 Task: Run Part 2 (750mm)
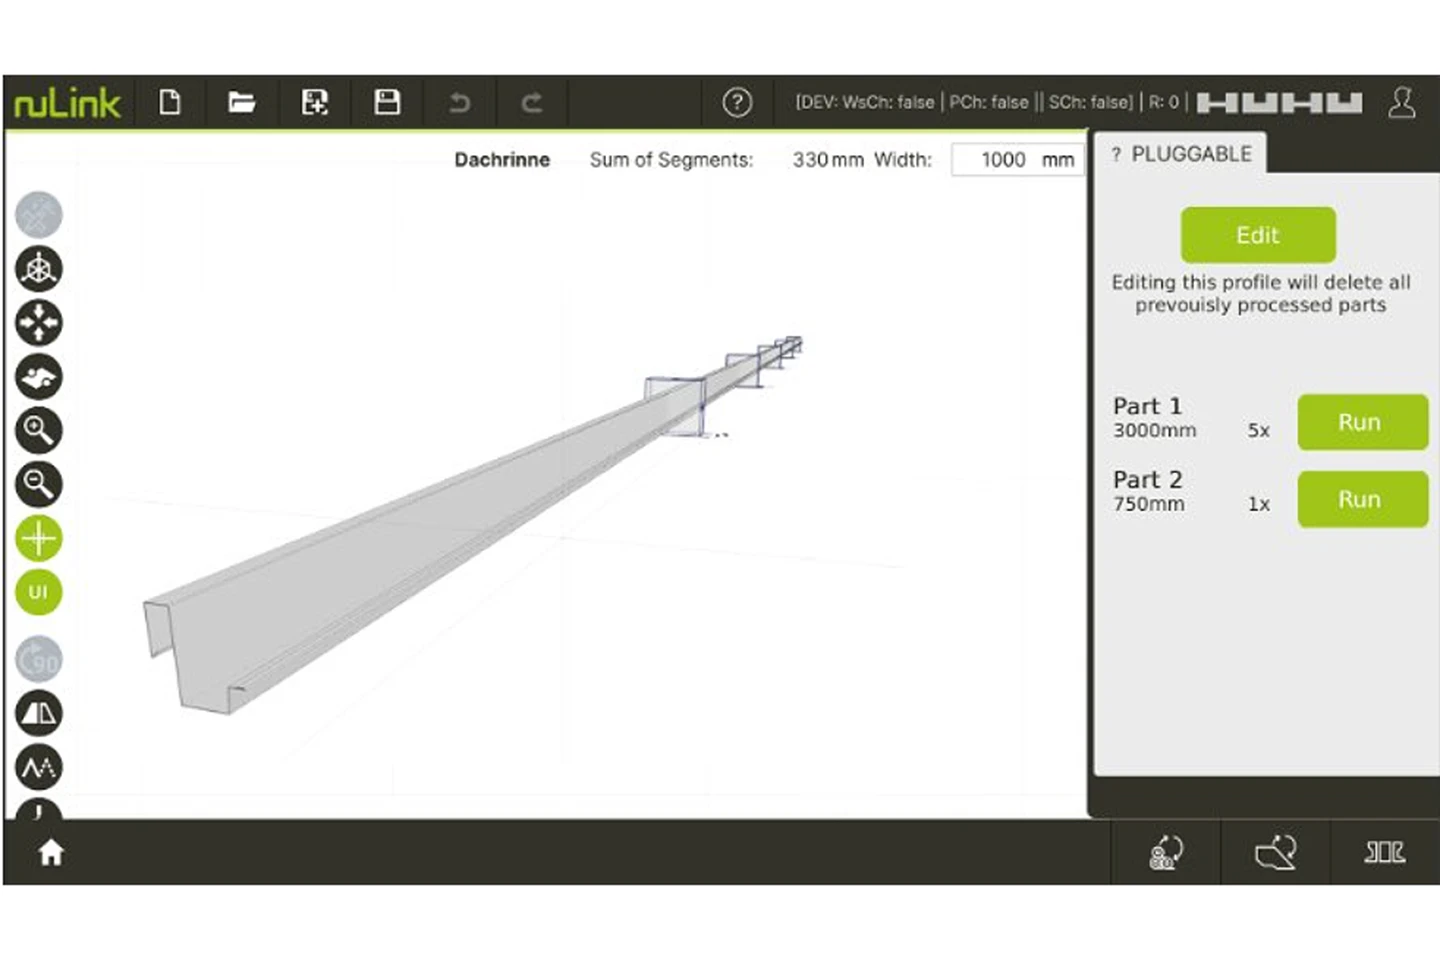pos(1361,499)
